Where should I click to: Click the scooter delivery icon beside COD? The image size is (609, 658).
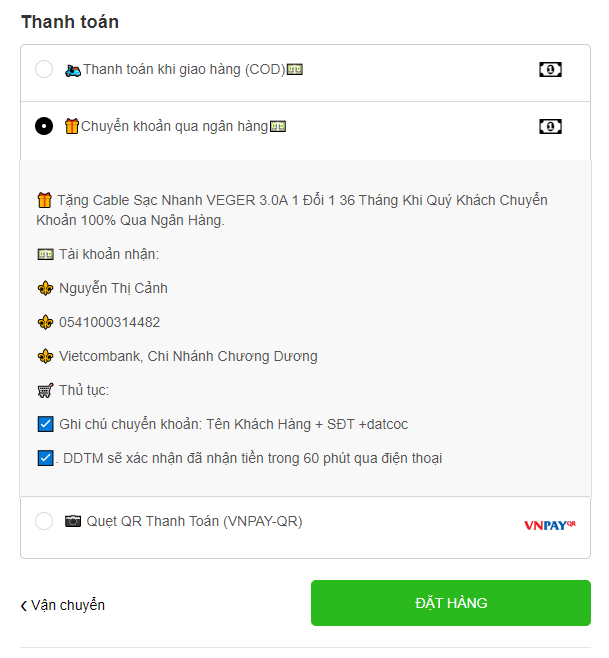click(73, 70)
